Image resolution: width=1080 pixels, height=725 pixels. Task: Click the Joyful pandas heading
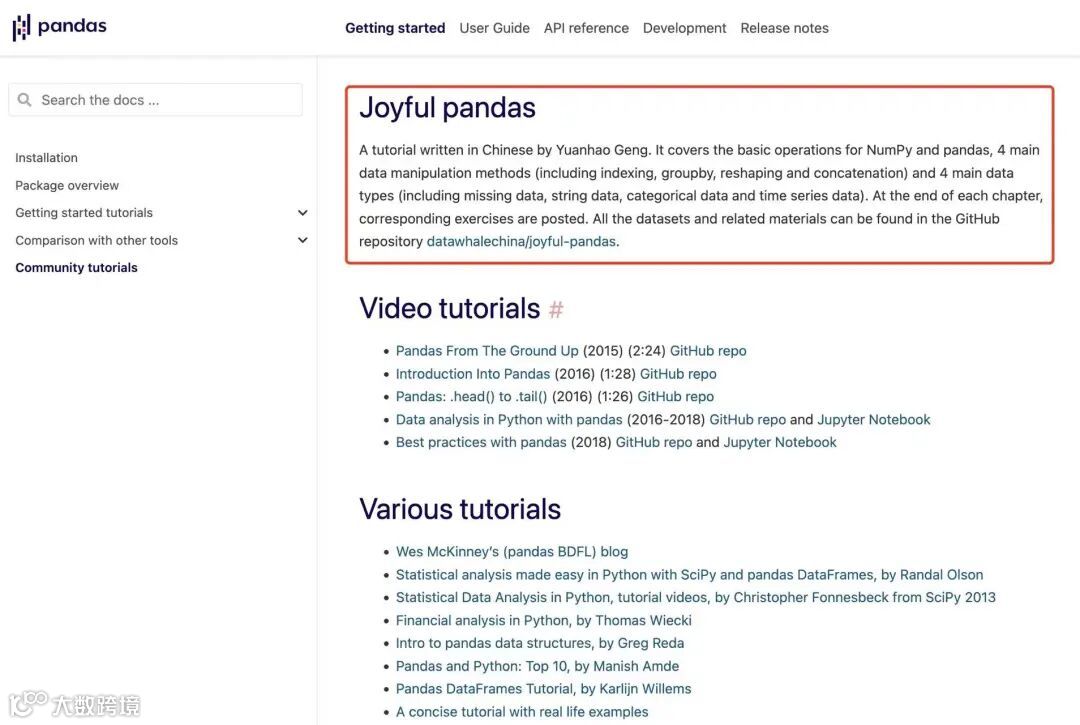point(447,108)
